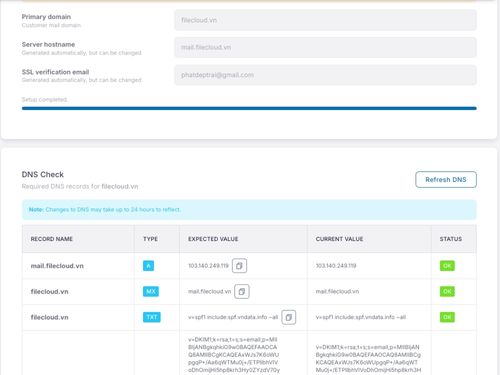Select current value mail.filecloud.vn
Viewport: 500px width, 375px height.
pos(337,291)
